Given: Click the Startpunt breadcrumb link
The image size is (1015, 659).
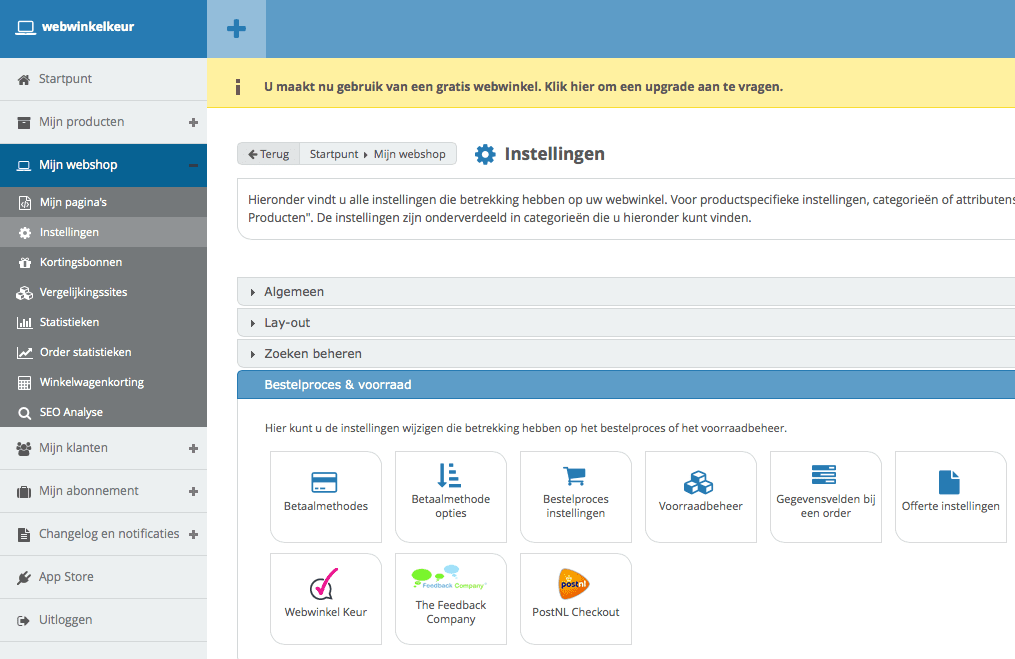Looking at the screenshot, I should pos(334,154).
